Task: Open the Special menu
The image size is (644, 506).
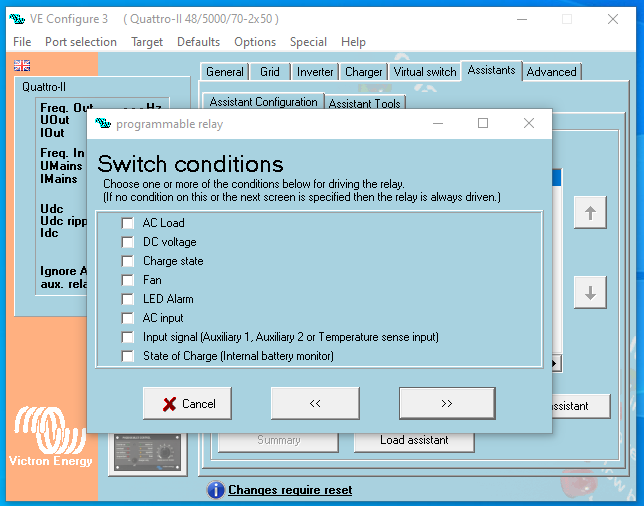Action: click(308, 42)
